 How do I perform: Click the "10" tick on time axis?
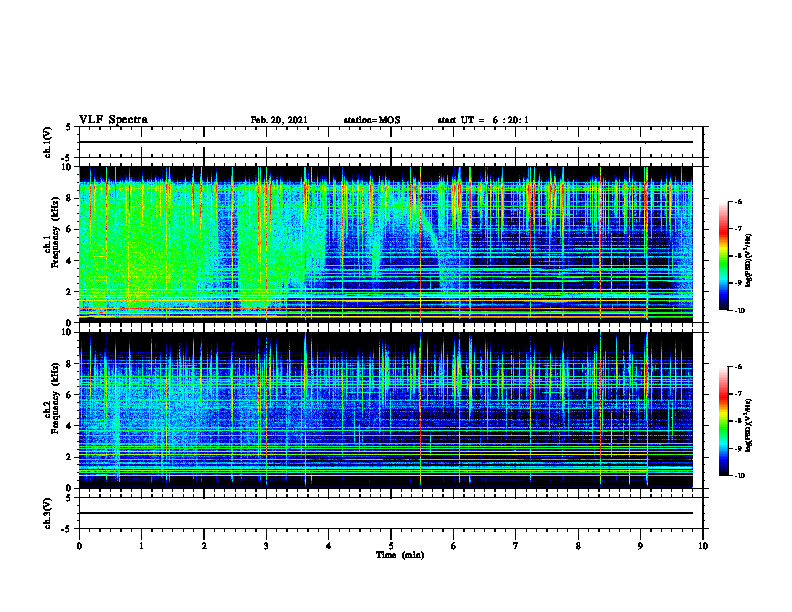click(x=703, y=546)
